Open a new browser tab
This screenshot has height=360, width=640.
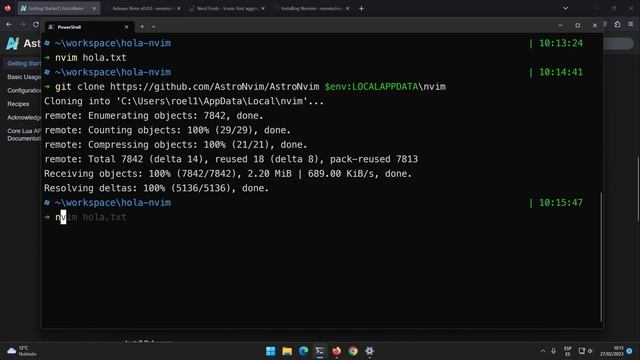coord(361,8)
